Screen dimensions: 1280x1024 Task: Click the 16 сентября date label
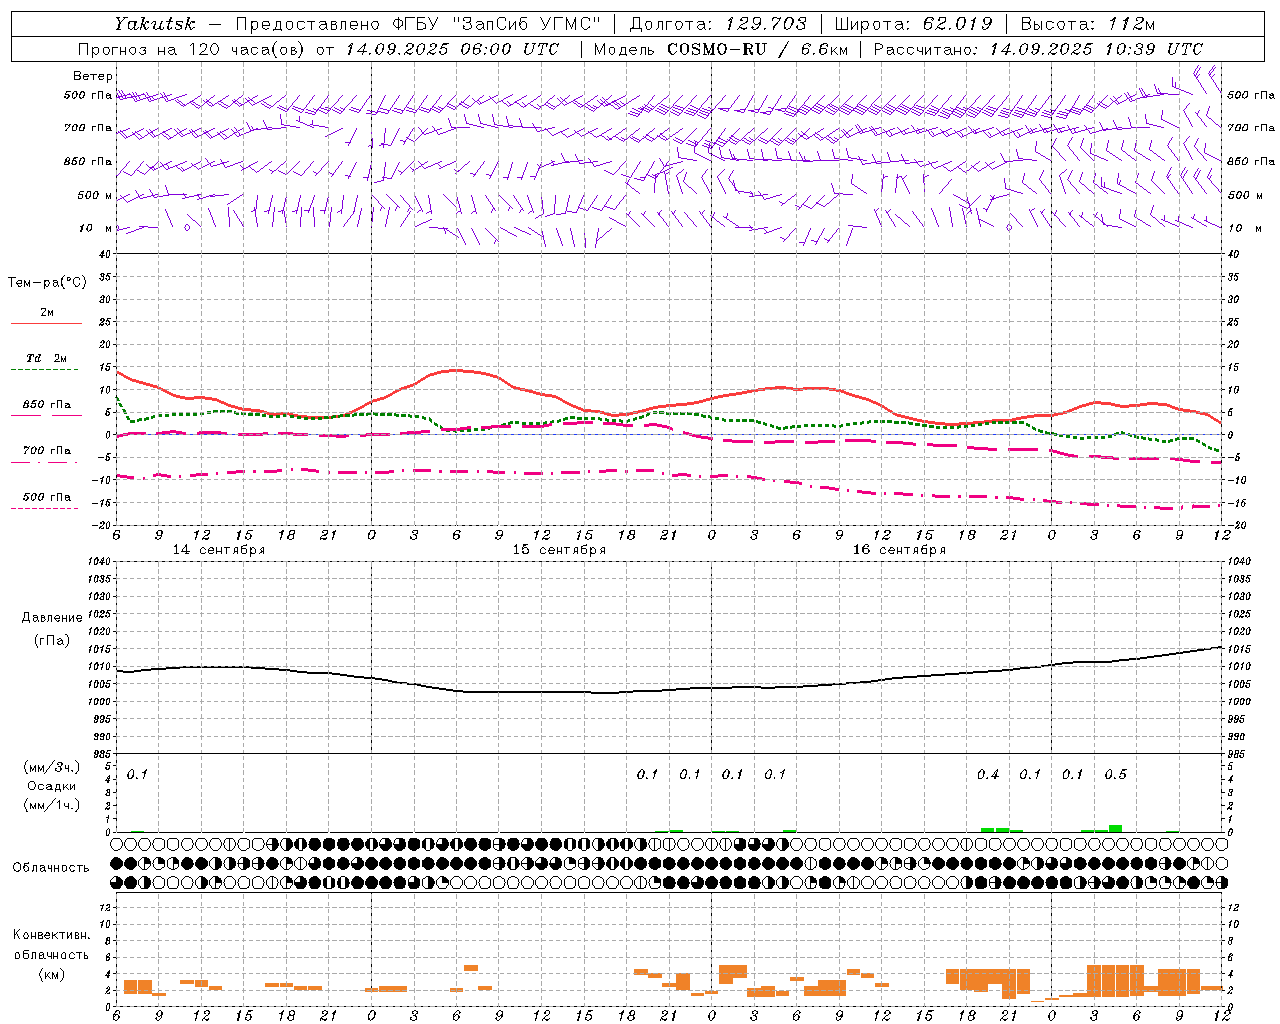pyautogui.click(x=899, y=550)
